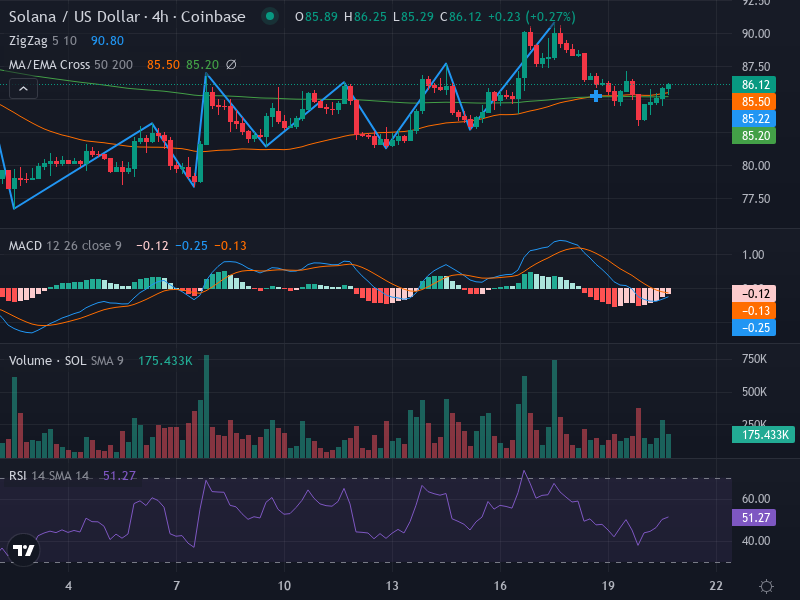
Task: Click the RSI legend value 51.27
Action: pyautogui.click(x=119, y=476)
